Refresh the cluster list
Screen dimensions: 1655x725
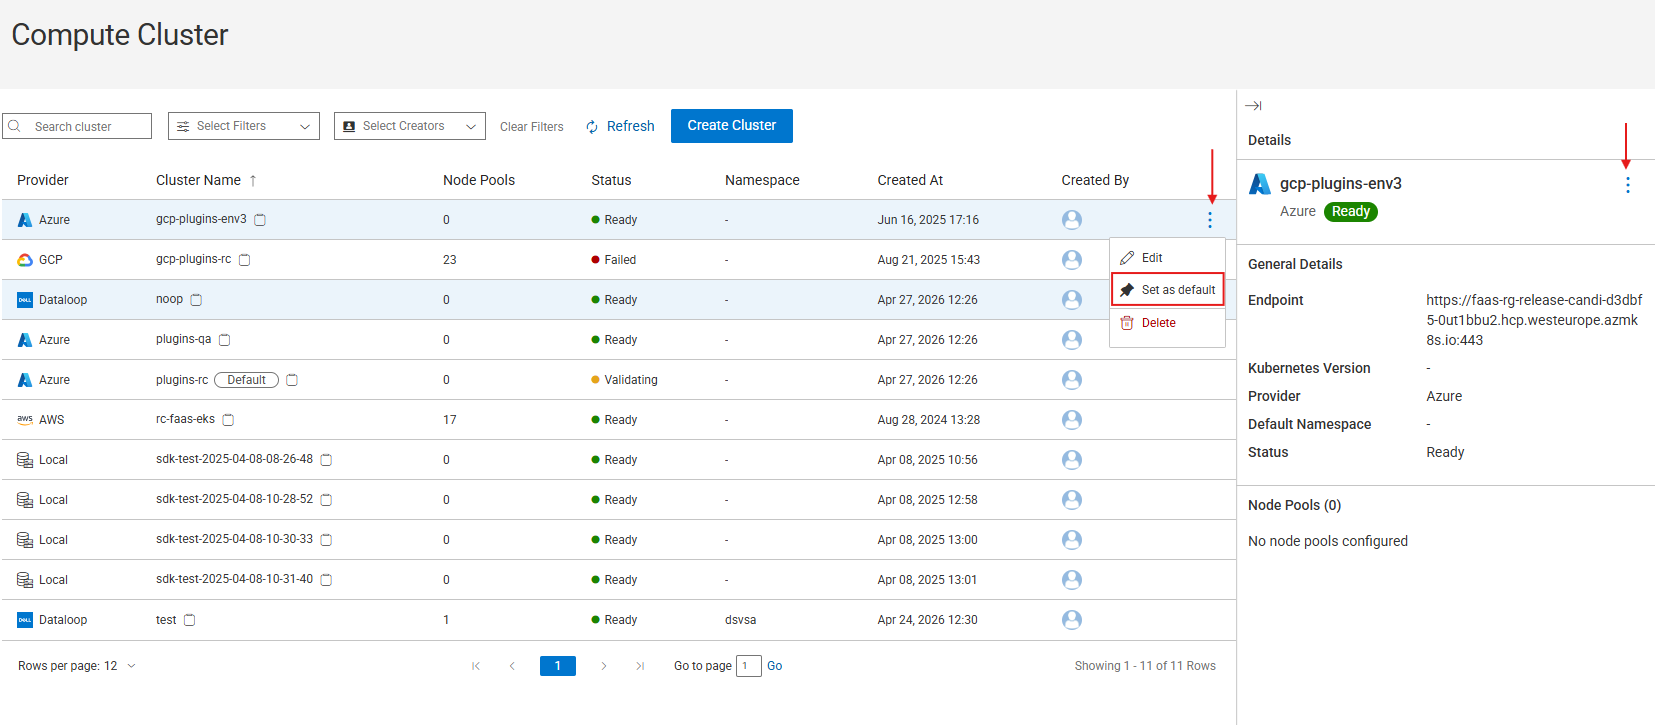620,126
